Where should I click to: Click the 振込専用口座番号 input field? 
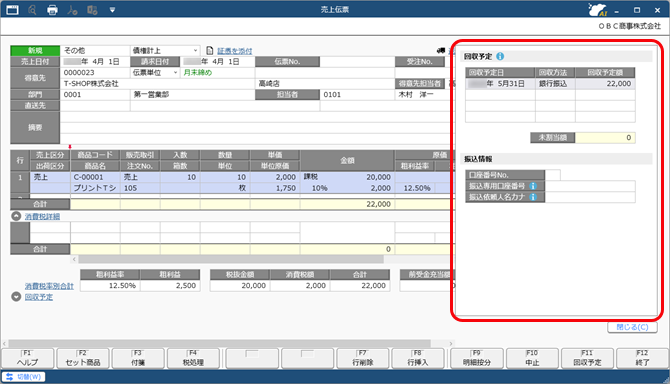pos(590,186)
